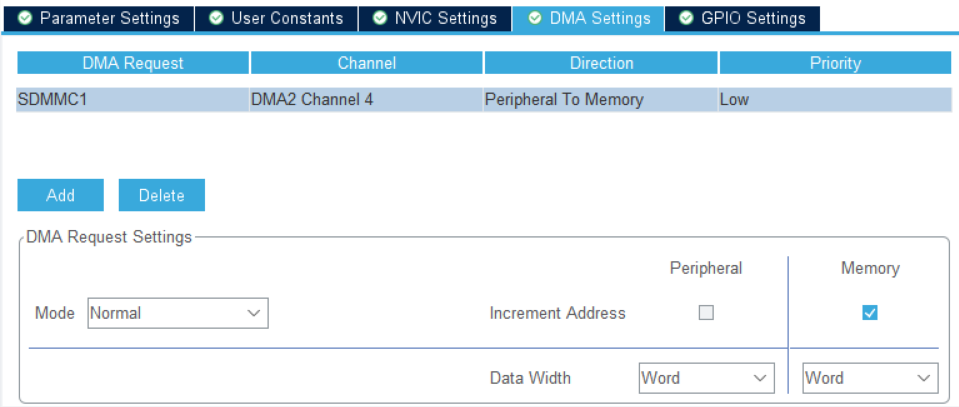Switch to the Parameter Settings tab
This screenshot has height=407, width=959.
coord(98,18)
